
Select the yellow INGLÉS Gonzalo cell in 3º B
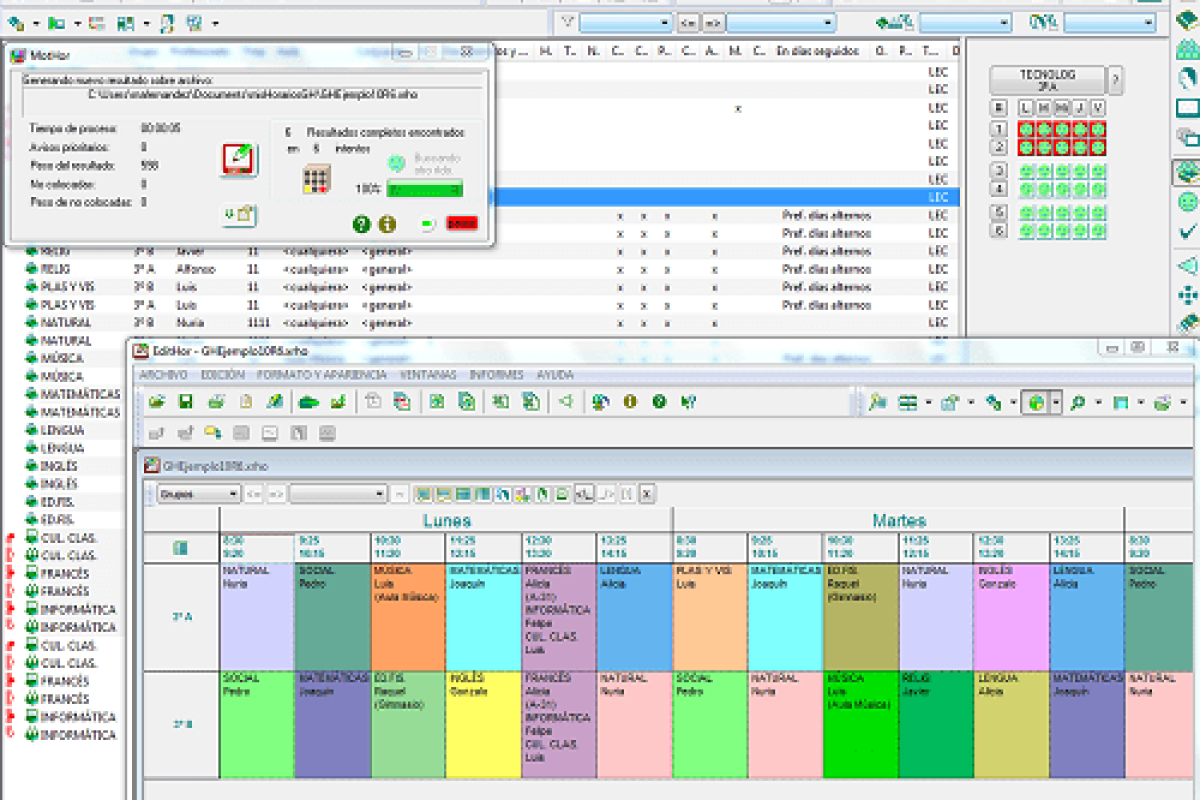(484, 724)
